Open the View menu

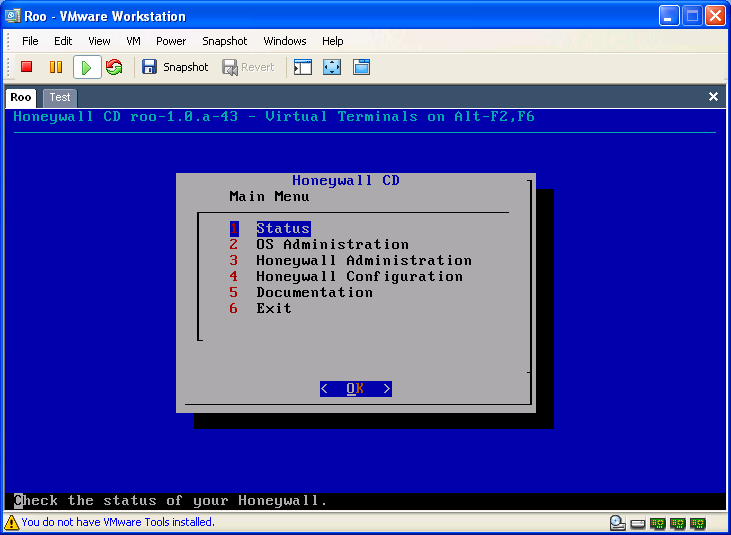[x=99, y=41]
